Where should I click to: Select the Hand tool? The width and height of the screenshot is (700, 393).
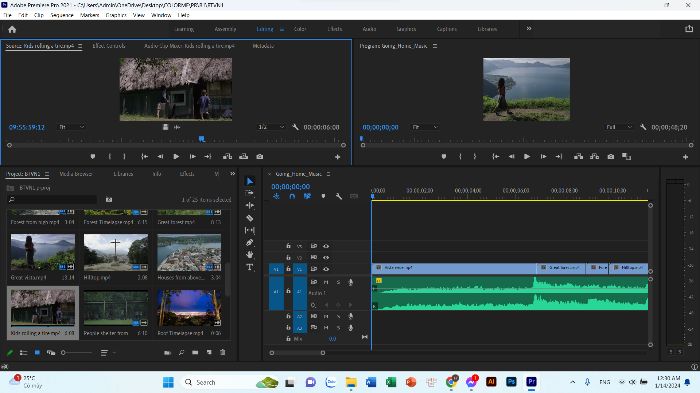(x=250, y=255)
